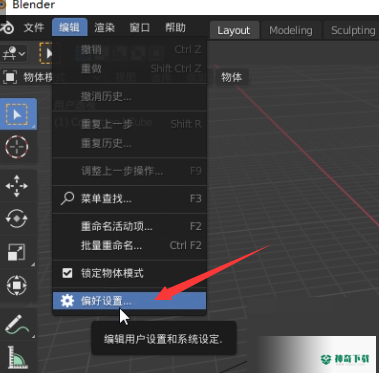Open the editor type dropdown
Viewport: 379px width, 373px height.
(x=14, y=53)
